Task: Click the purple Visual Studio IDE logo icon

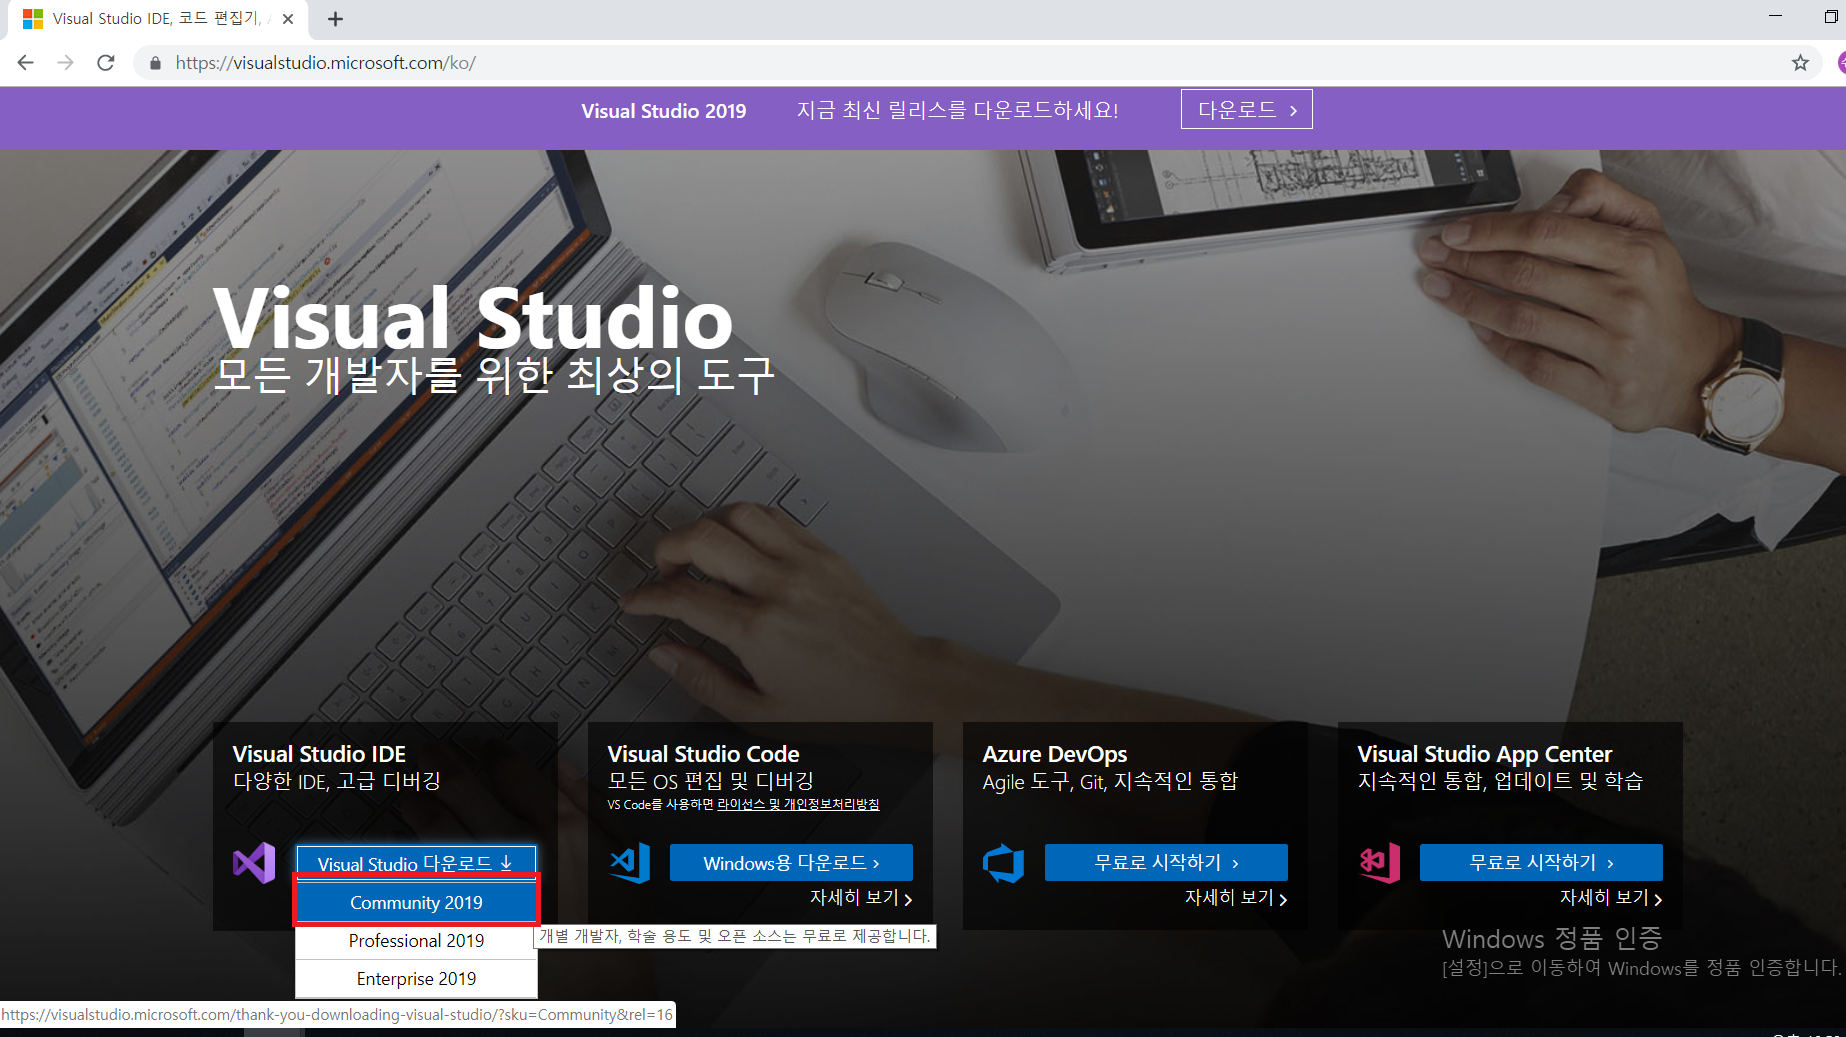Action: (x=254, y=863)
